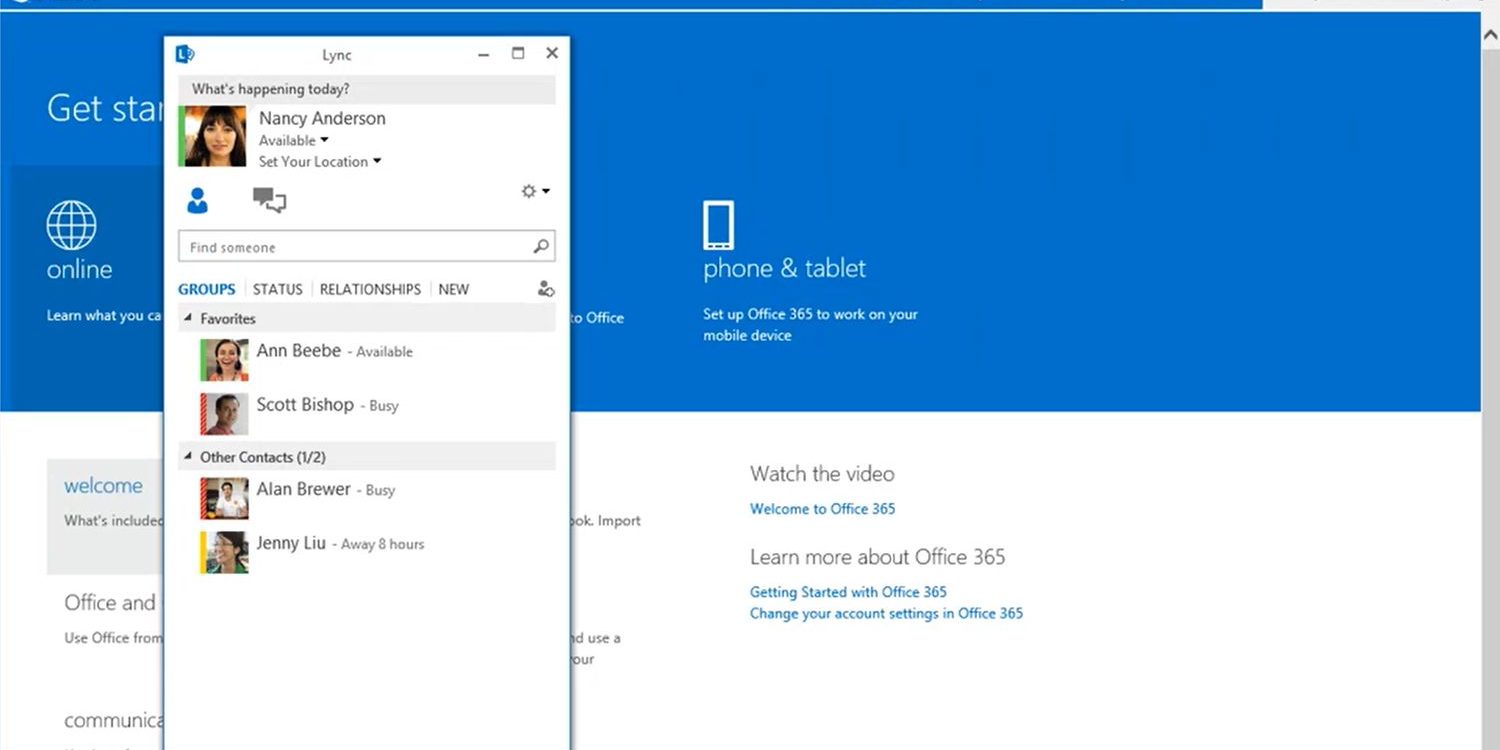
Task: Open Lync options via gear icon
Action: (x=529, y=191)
